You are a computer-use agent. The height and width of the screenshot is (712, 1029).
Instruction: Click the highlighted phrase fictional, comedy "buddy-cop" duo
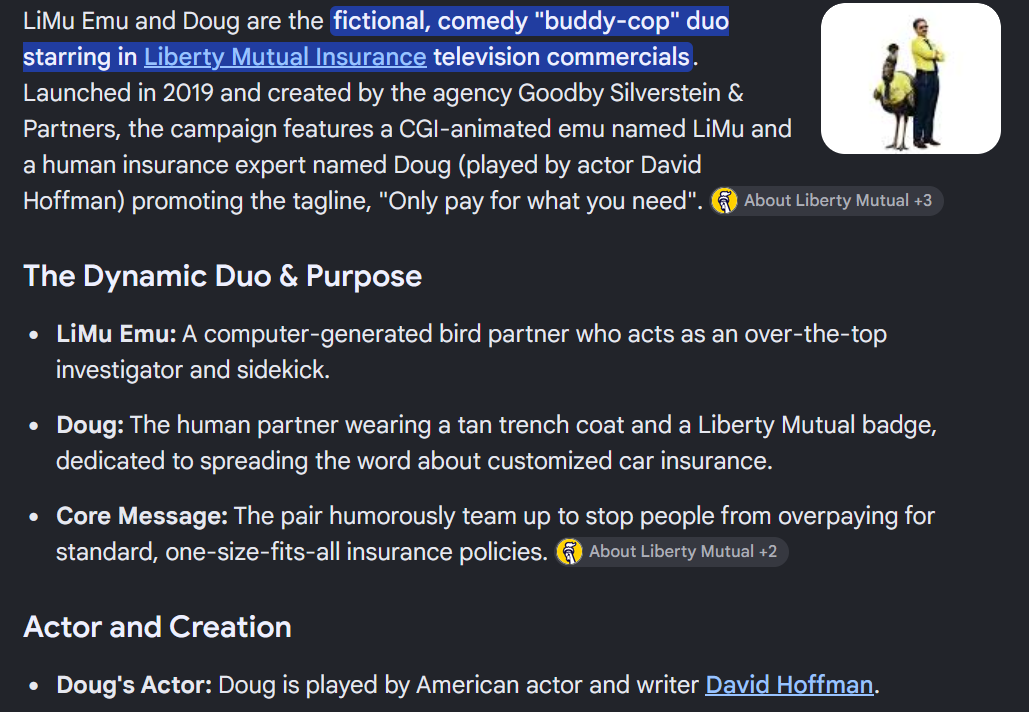[x=530, y=22]
